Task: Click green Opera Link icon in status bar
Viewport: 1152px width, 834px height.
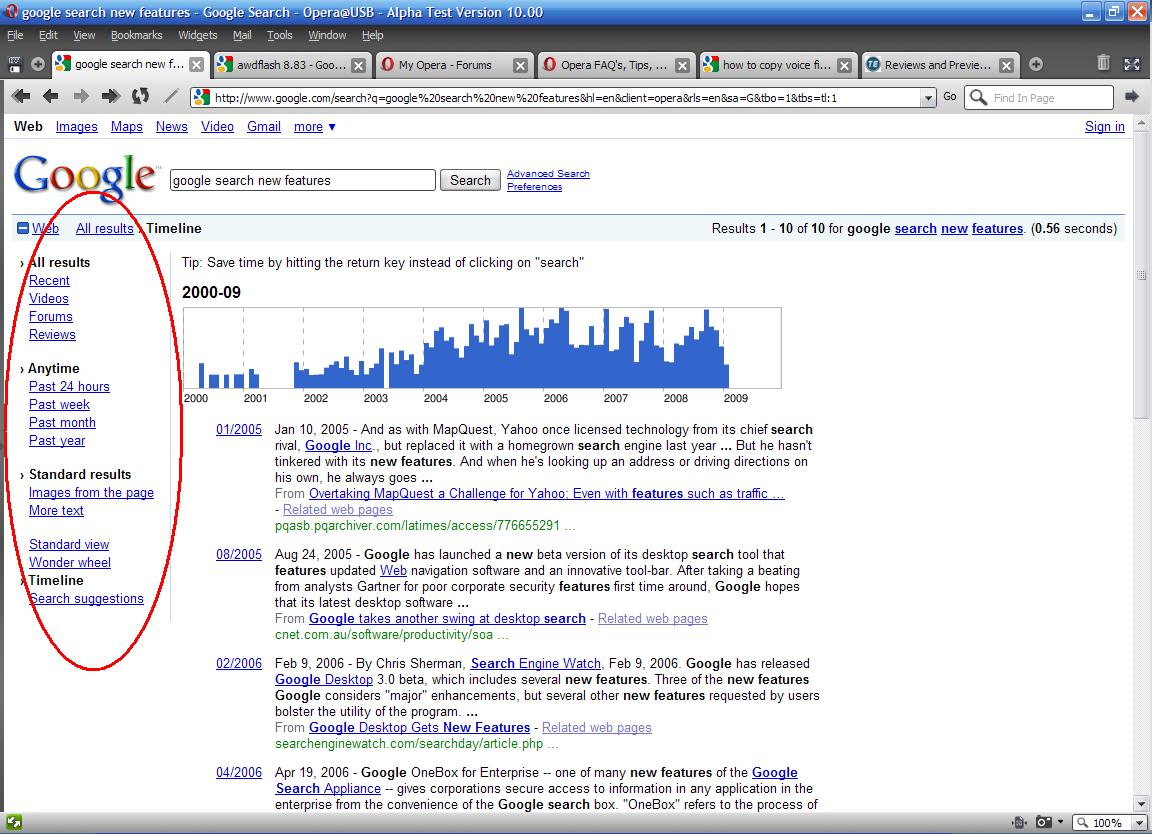Action: coord(14,822)
